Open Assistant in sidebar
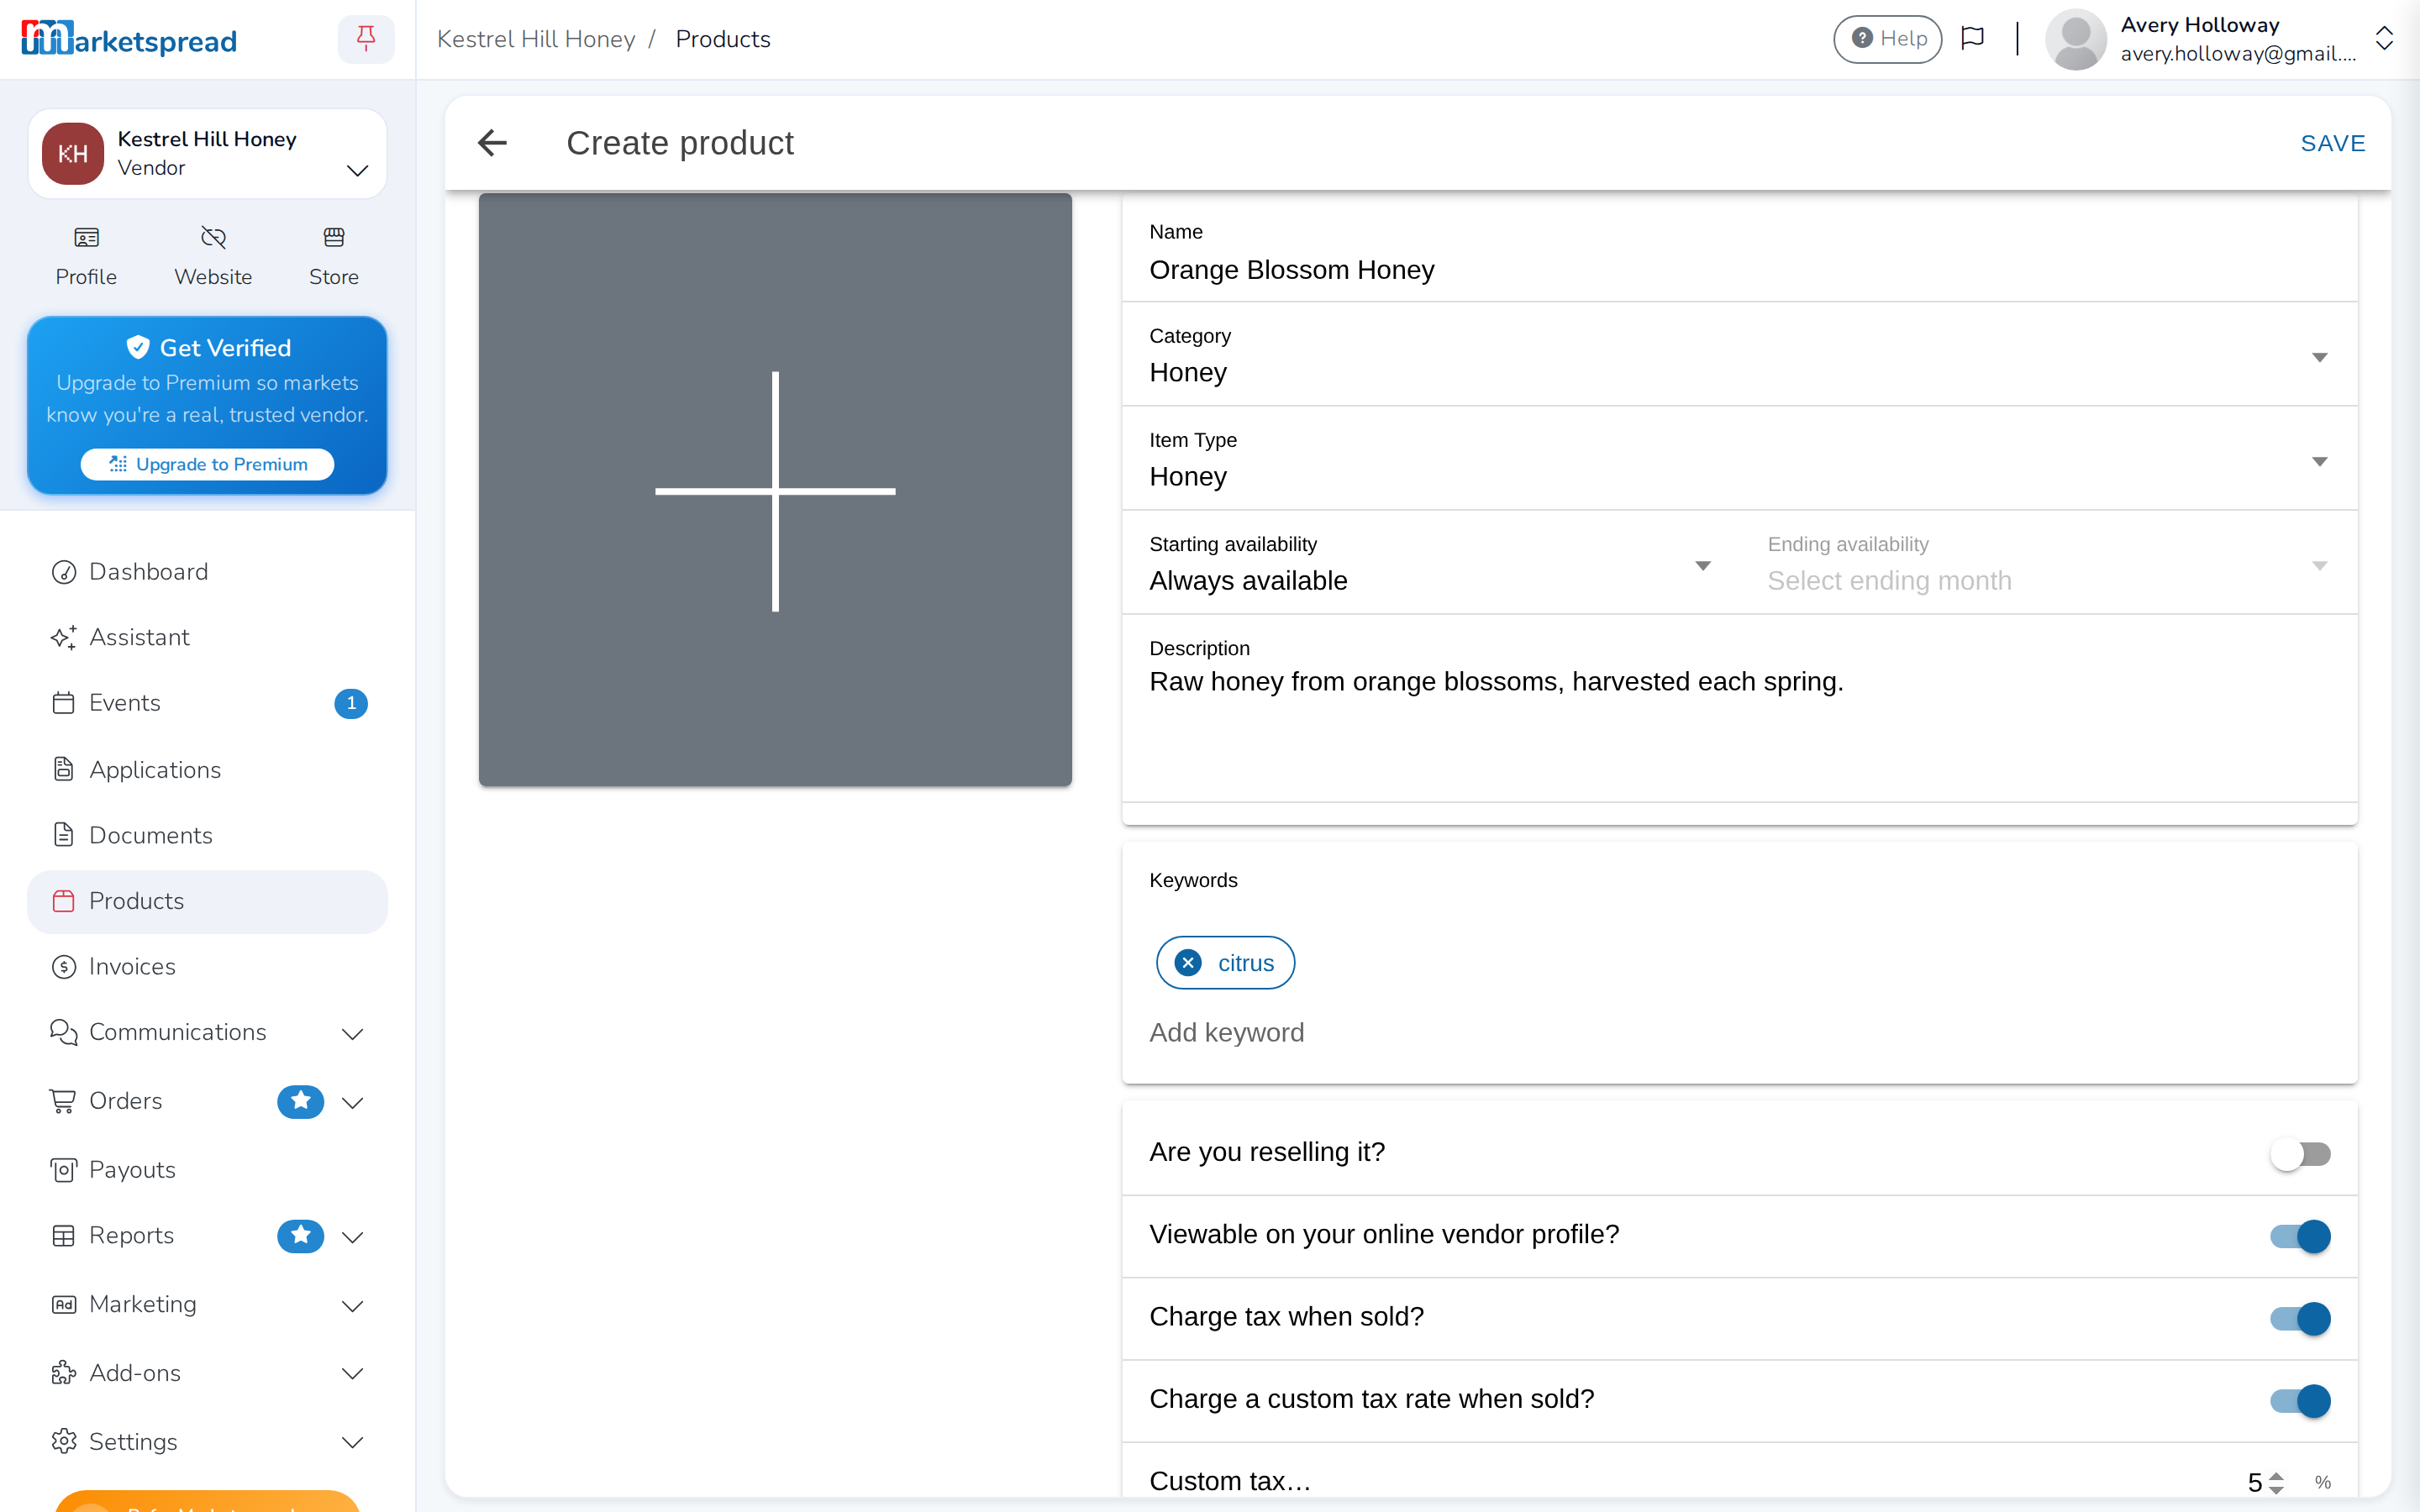The image size is (2420, 1512). [x=207, y=637]
